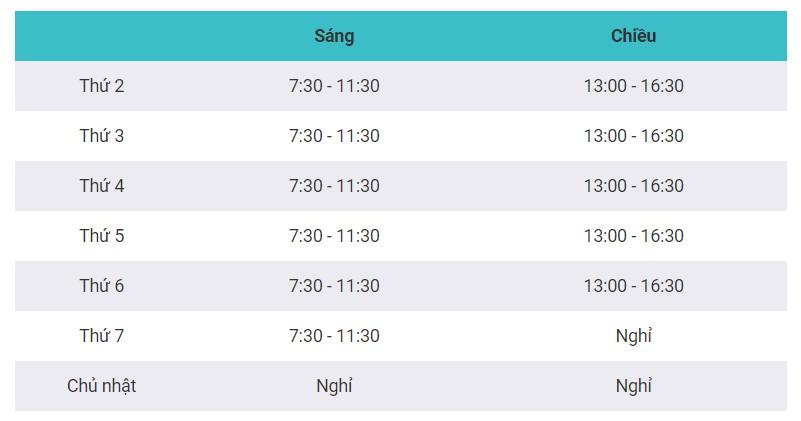Click Thứ 3 morning time cell
The width and height of the screenshot is (801, 421).
pyautogui.click(x=334, y=136)
